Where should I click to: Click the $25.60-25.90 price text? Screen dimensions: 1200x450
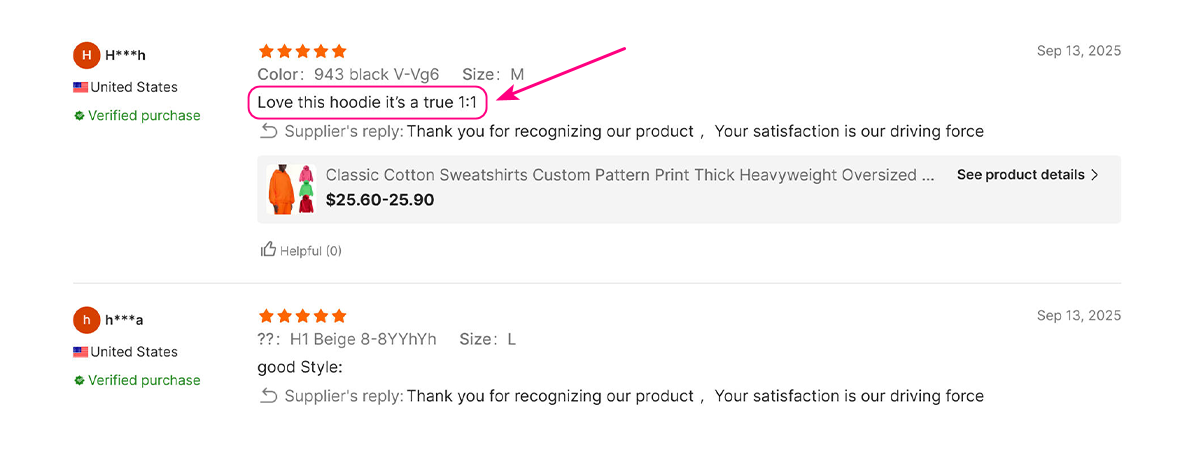pyautogui.click(x=380, y=200)
